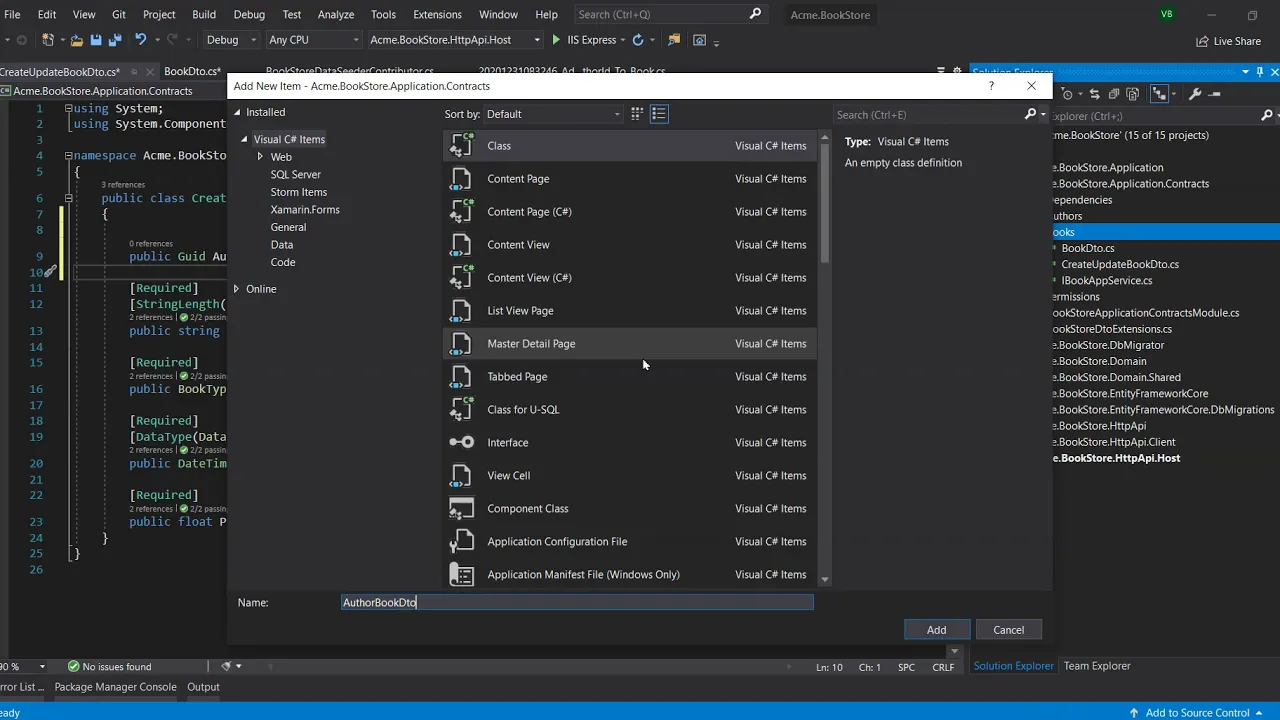The image size is (1280, 720).
Task: Select the Xamarin.Forms category
Action: 305,210
